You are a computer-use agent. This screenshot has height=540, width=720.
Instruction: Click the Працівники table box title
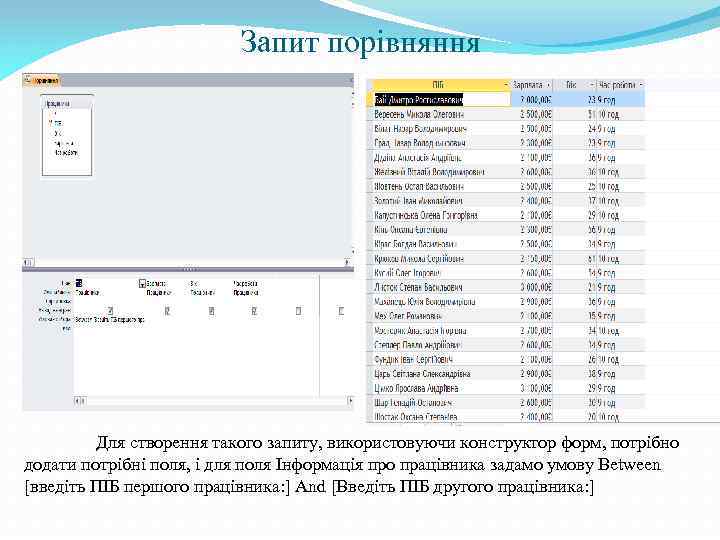[x=67, y=103]
